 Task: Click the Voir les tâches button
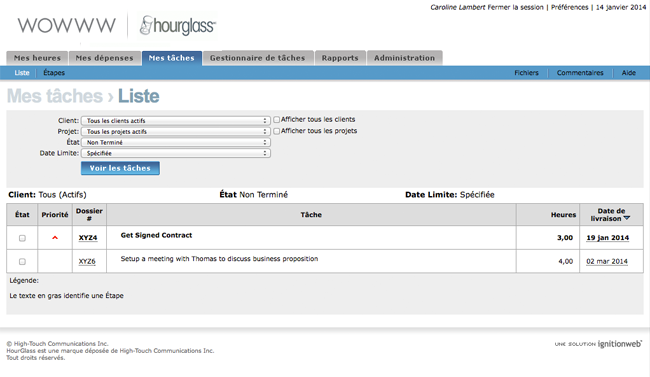(x=120, y=168)
